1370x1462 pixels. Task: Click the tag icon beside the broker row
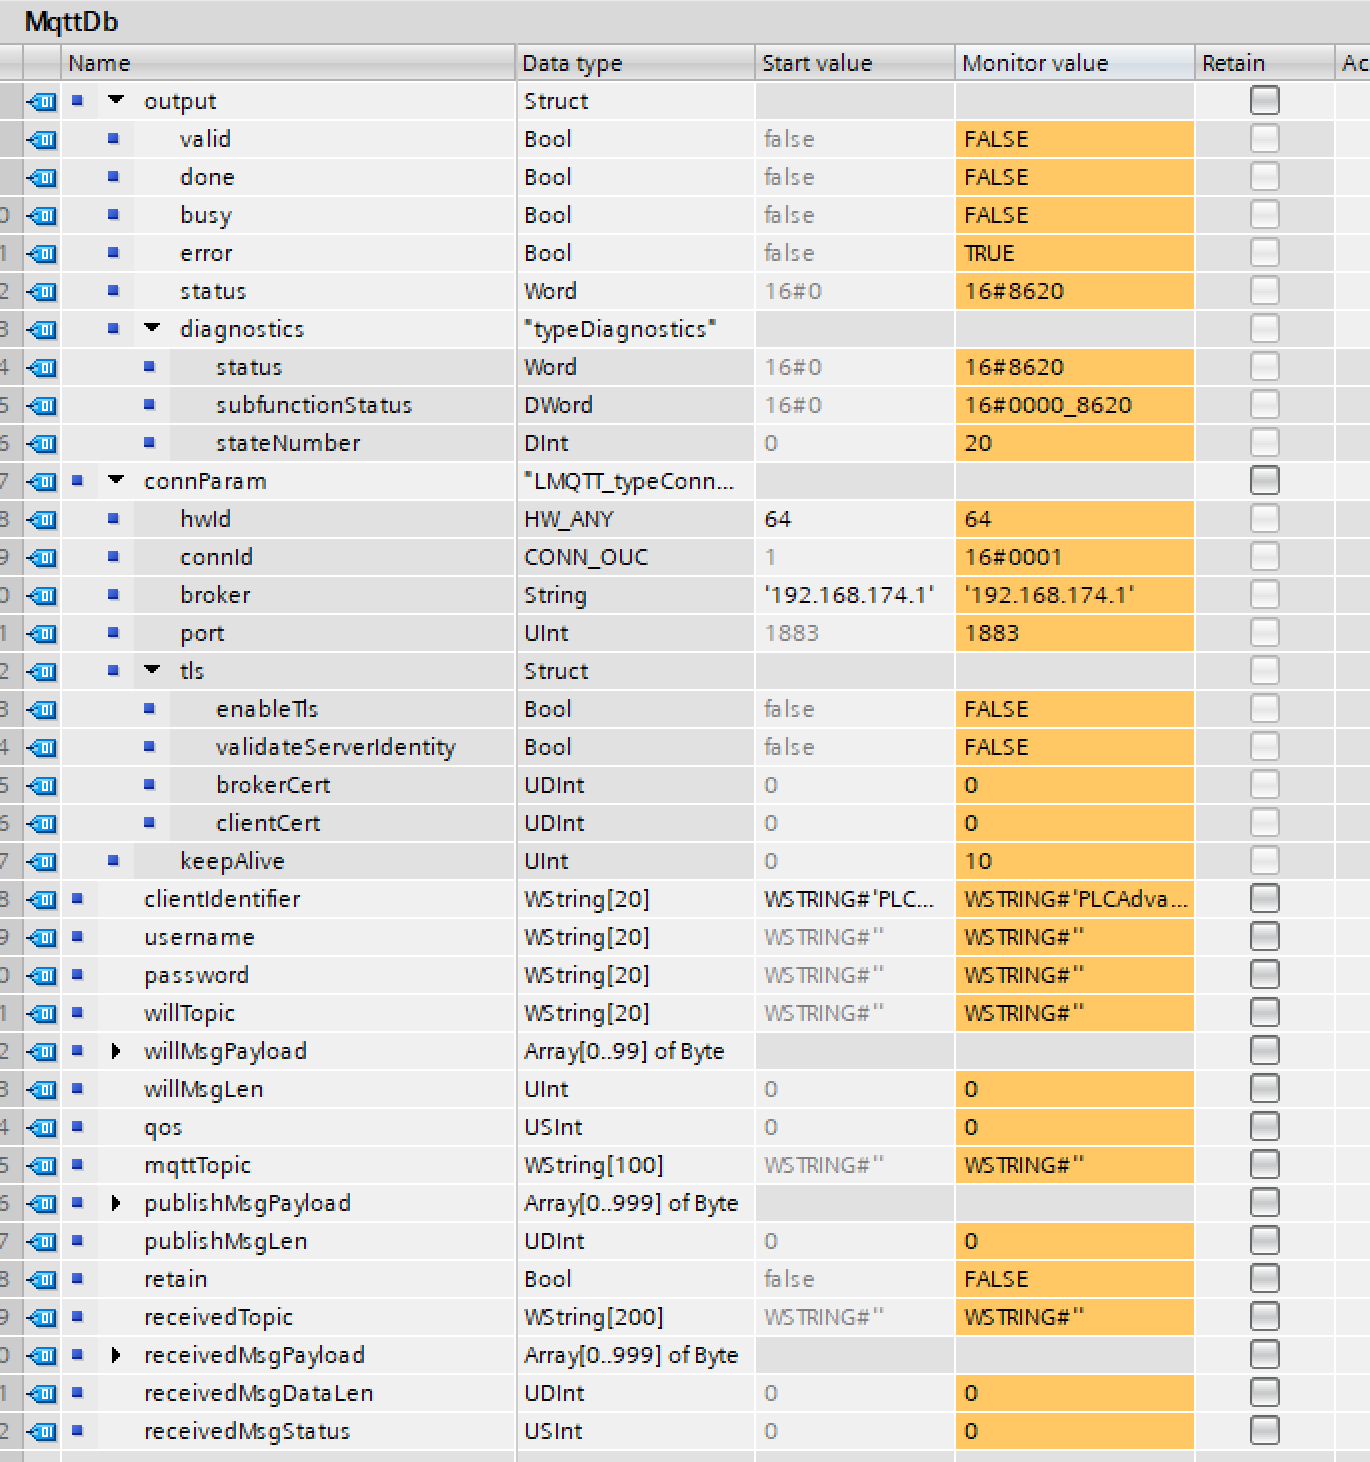pos(42,595)
